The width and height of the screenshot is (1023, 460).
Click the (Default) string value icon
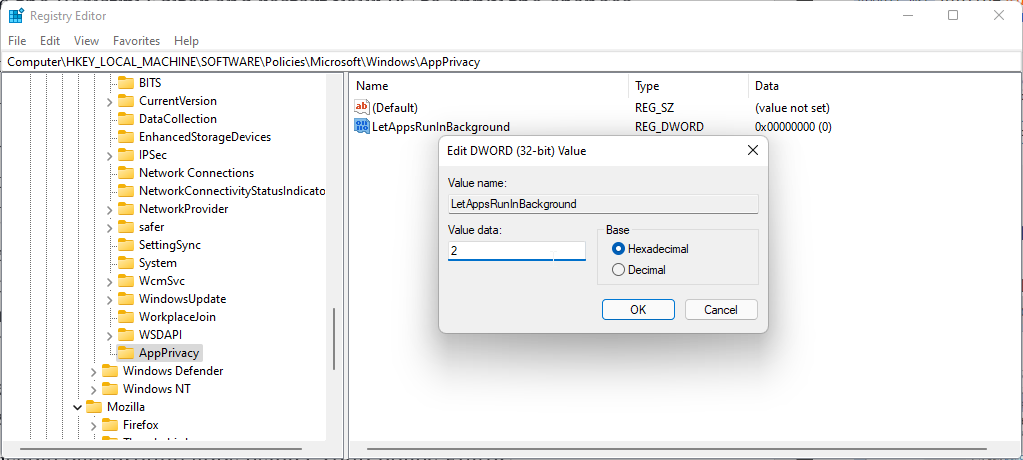click(x=362, y=107)
